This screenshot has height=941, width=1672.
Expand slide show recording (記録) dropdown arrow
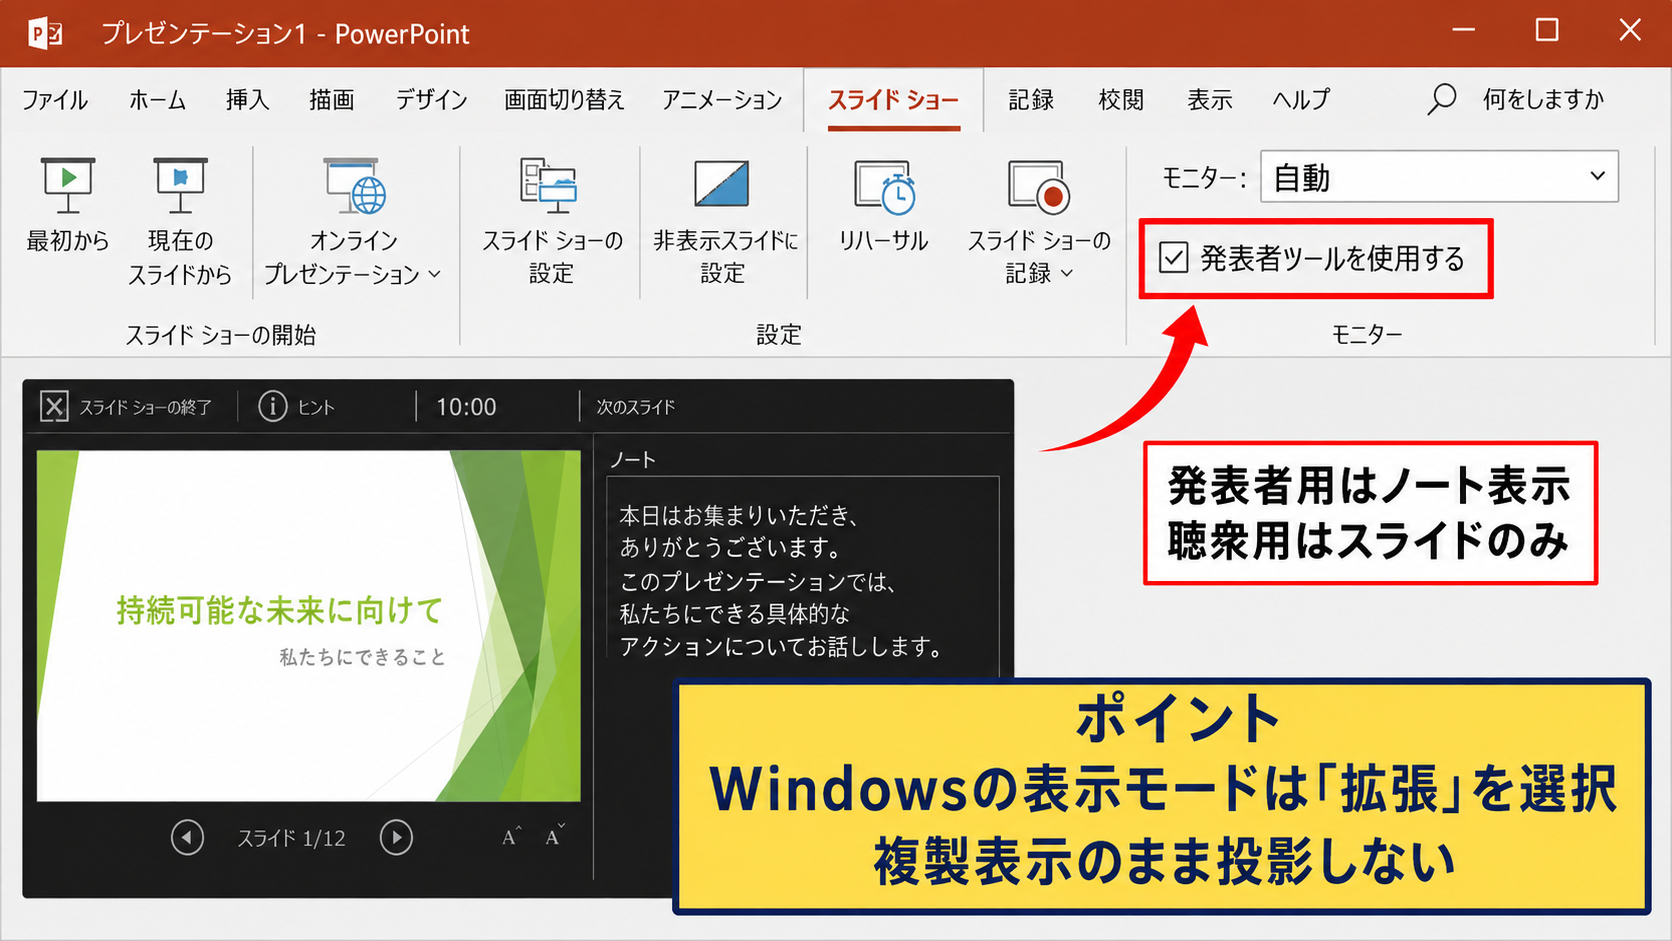pyautogui.click(x=1067, y=273)
